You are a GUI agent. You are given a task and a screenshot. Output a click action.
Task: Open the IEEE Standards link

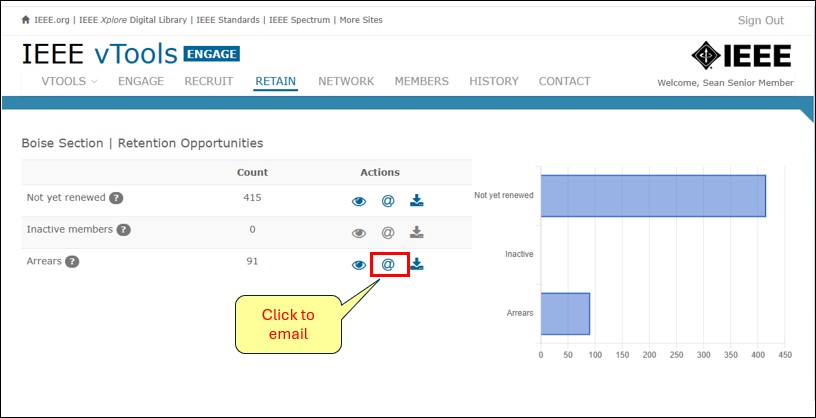[228, 20]
